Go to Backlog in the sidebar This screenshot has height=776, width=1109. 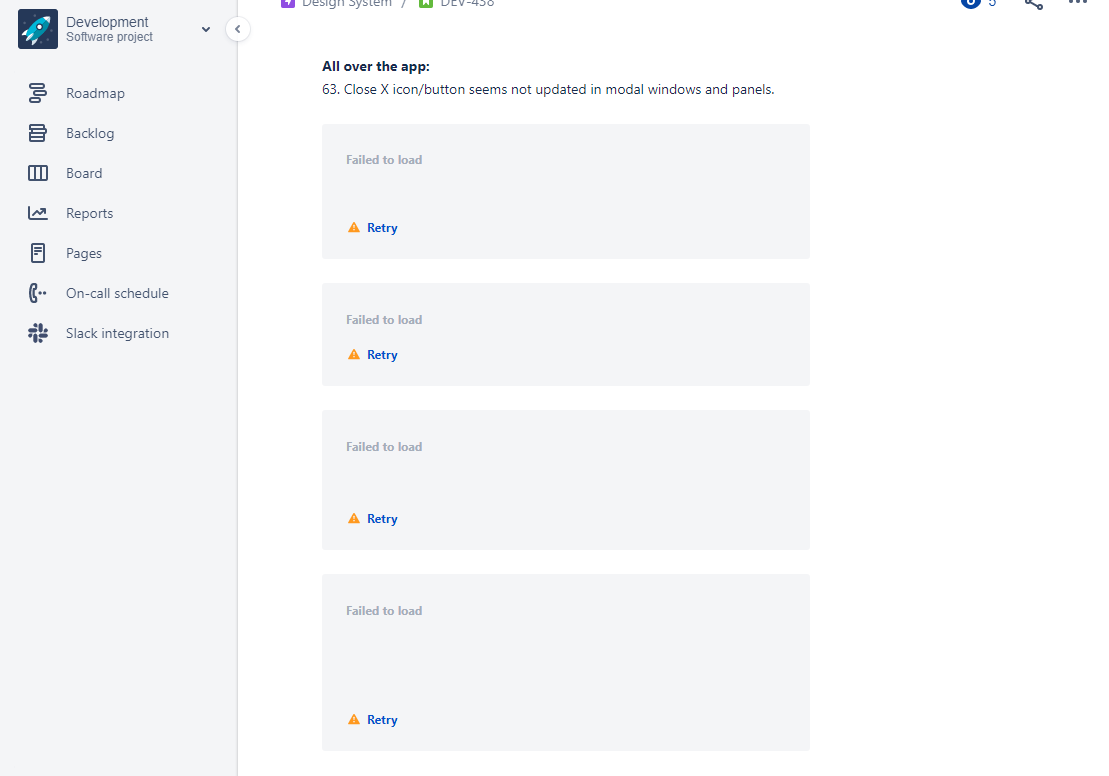90,134
